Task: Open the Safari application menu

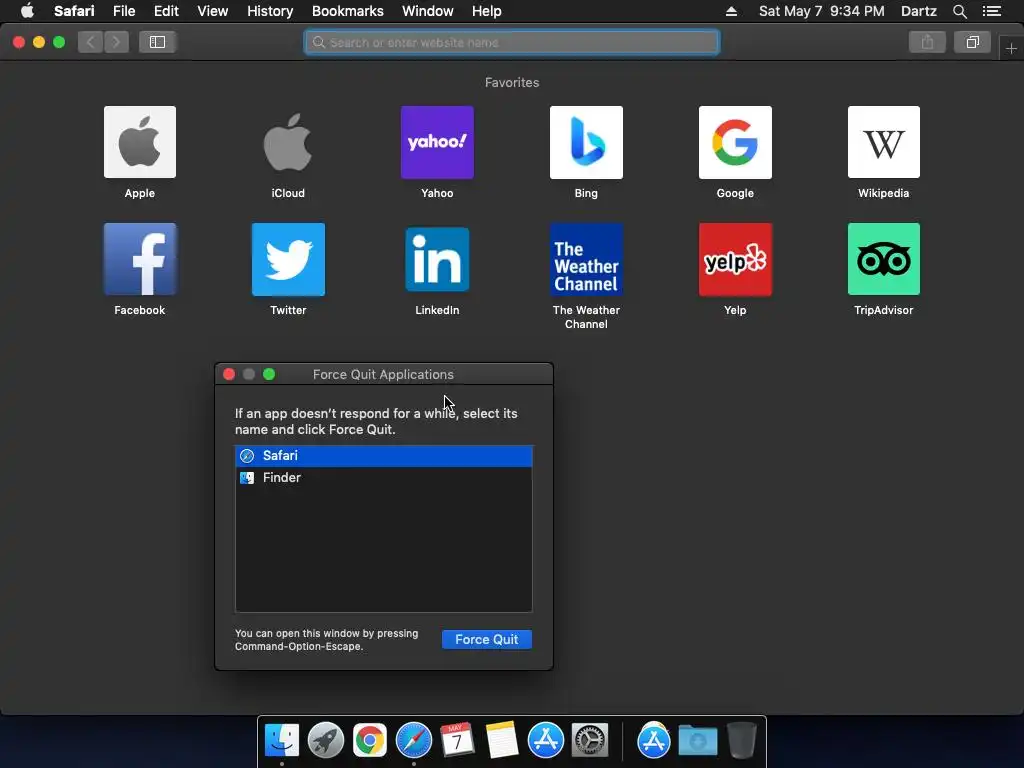Action: [x=74, y=11]
